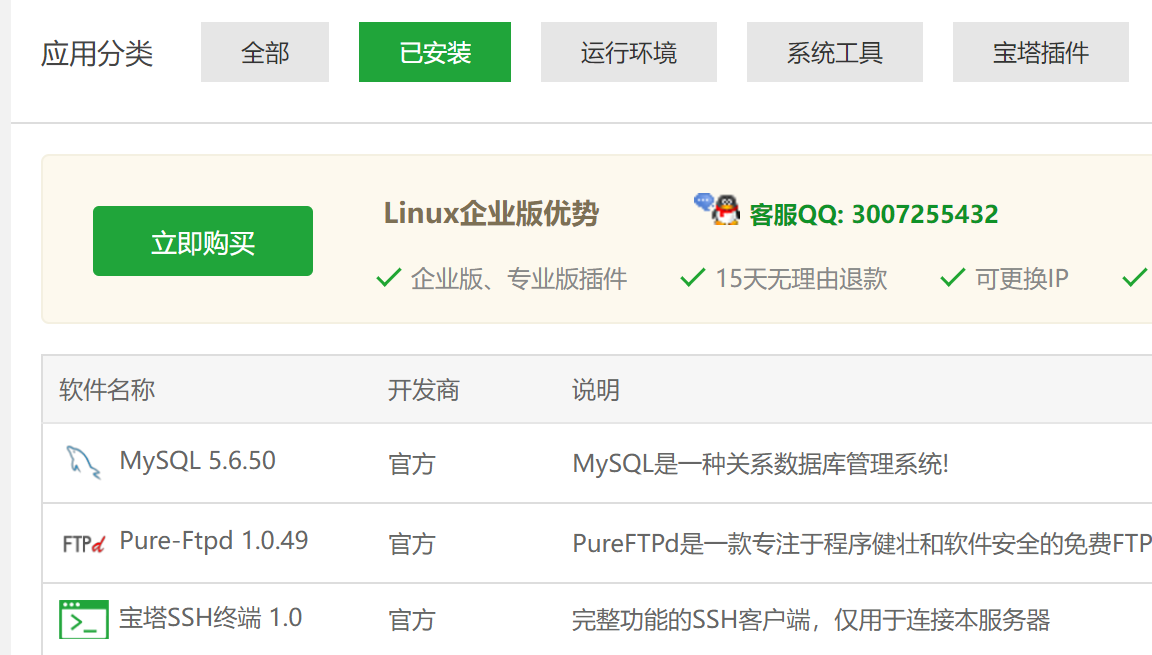Open the Pure-Ftpd 1.0.49 entry
The image size is (1152, 655).
[x=214, y=540]
